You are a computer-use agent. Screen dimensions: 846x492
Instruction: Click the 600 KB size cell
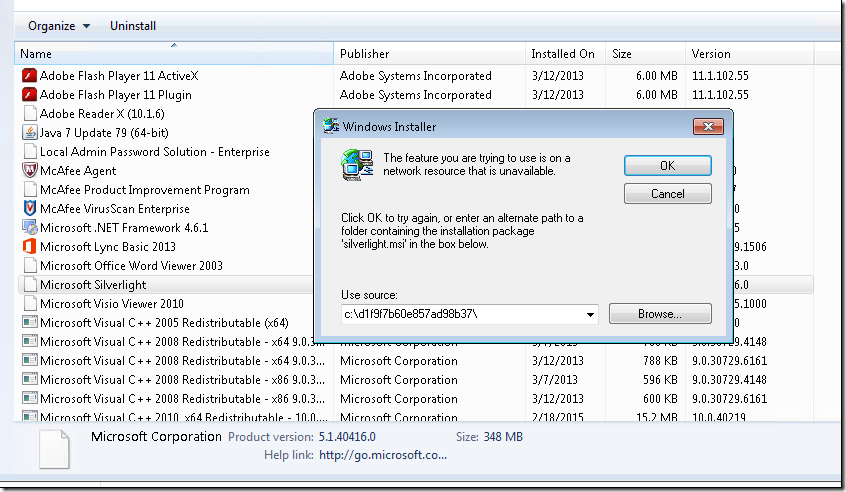point(659,399)
